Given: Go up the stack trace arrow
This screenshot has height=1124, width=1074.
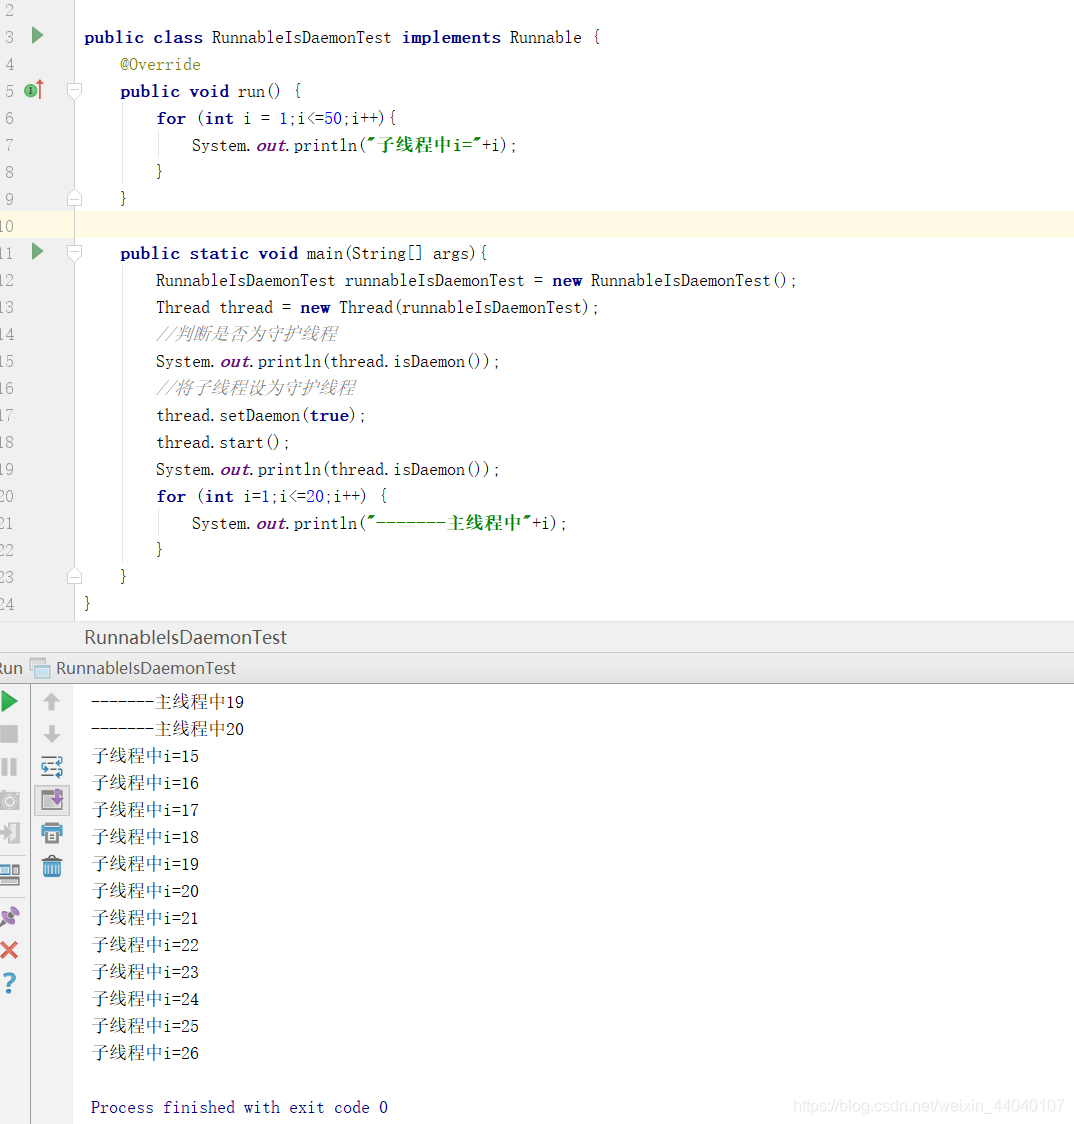Looking at the screenshot, I should [51, 702].
